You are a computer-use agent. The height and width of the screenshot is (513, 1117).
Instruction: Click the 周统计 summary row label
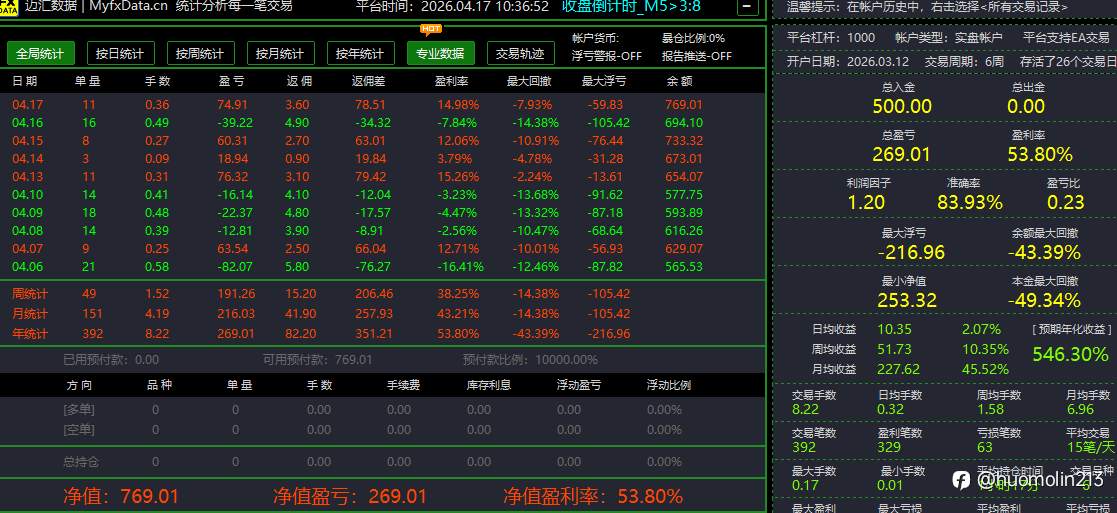[x=30, y=294]
